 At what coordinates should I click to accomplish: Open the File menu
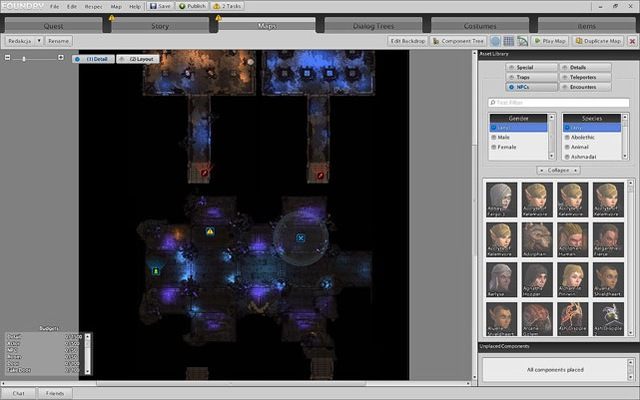[54, 7]
